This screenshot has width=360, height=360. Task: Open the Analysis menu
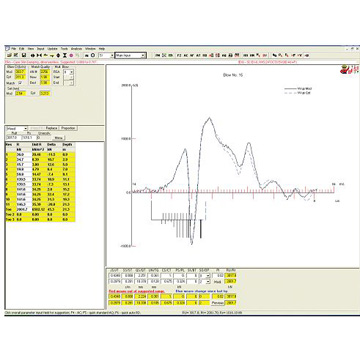tap(76, 49)
